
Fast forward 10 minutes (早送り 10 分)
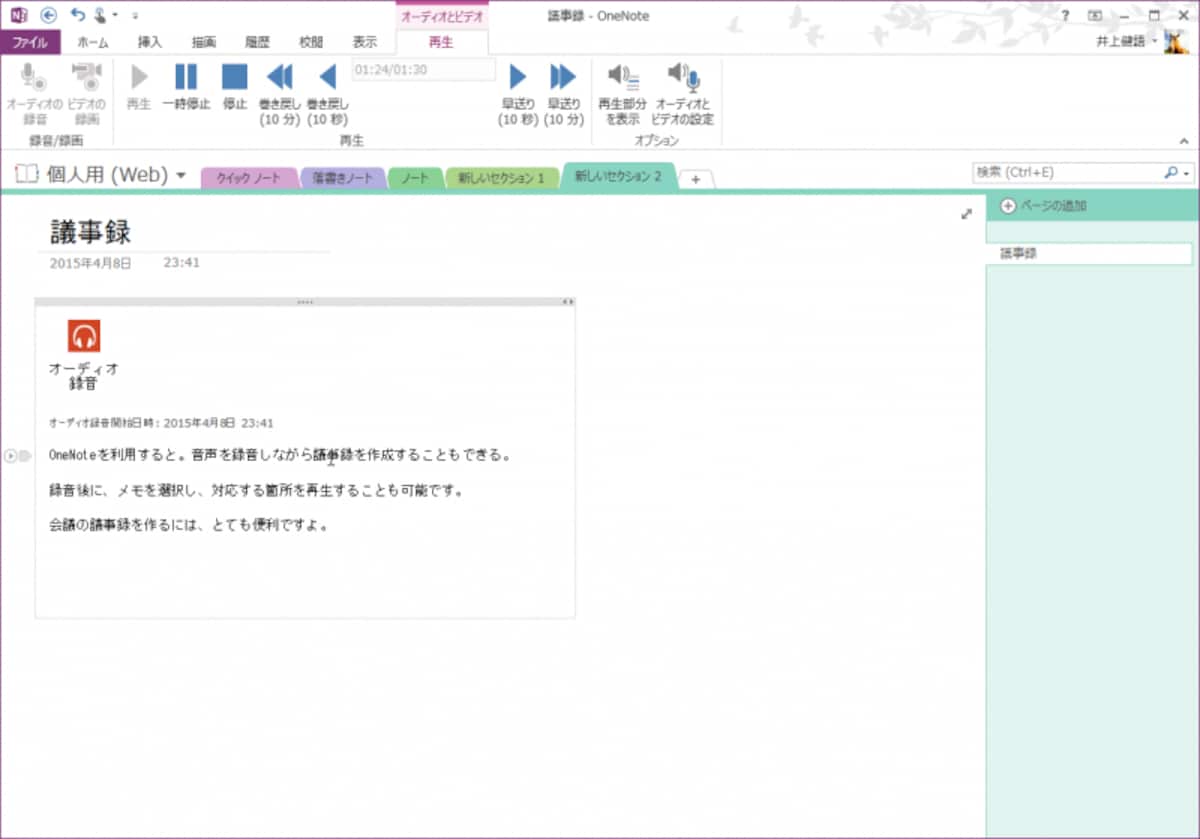point(564,95)
